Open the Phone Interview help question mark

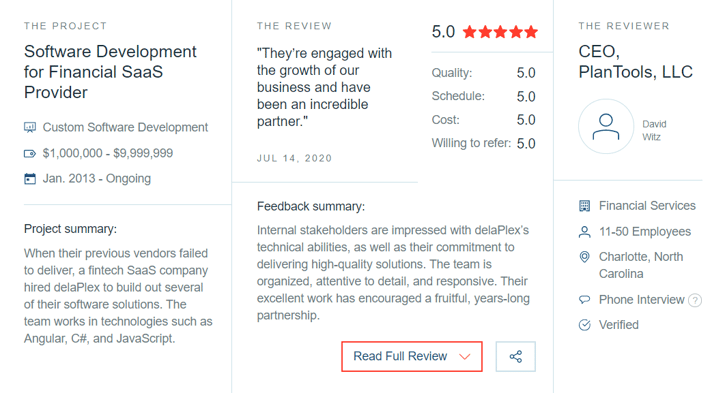point(694,301)
